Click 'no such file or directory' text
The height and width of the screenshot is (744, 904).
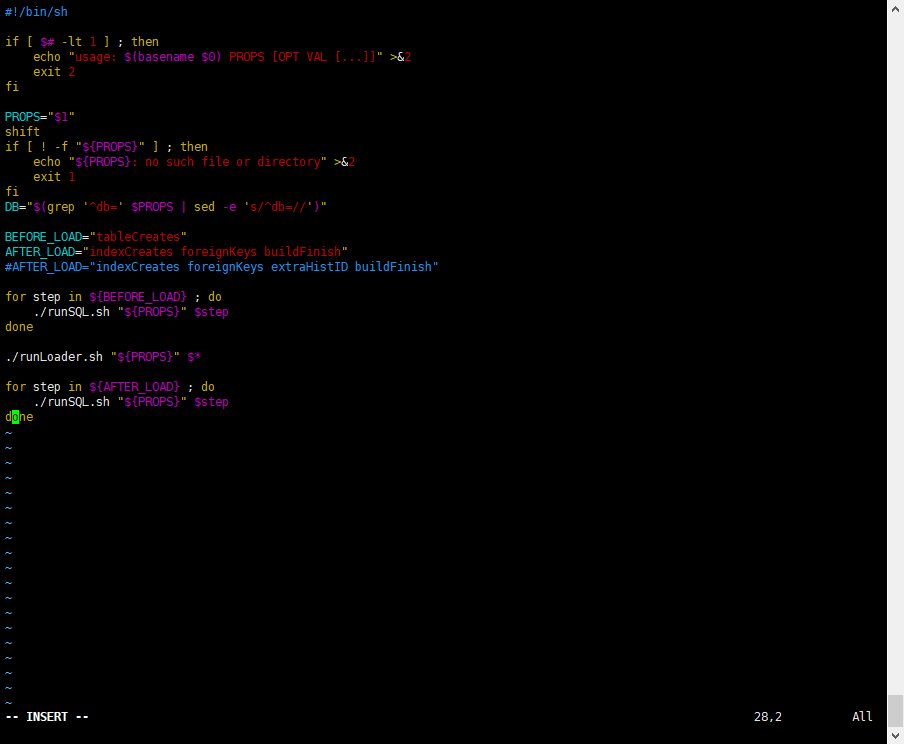click(232, 161)
